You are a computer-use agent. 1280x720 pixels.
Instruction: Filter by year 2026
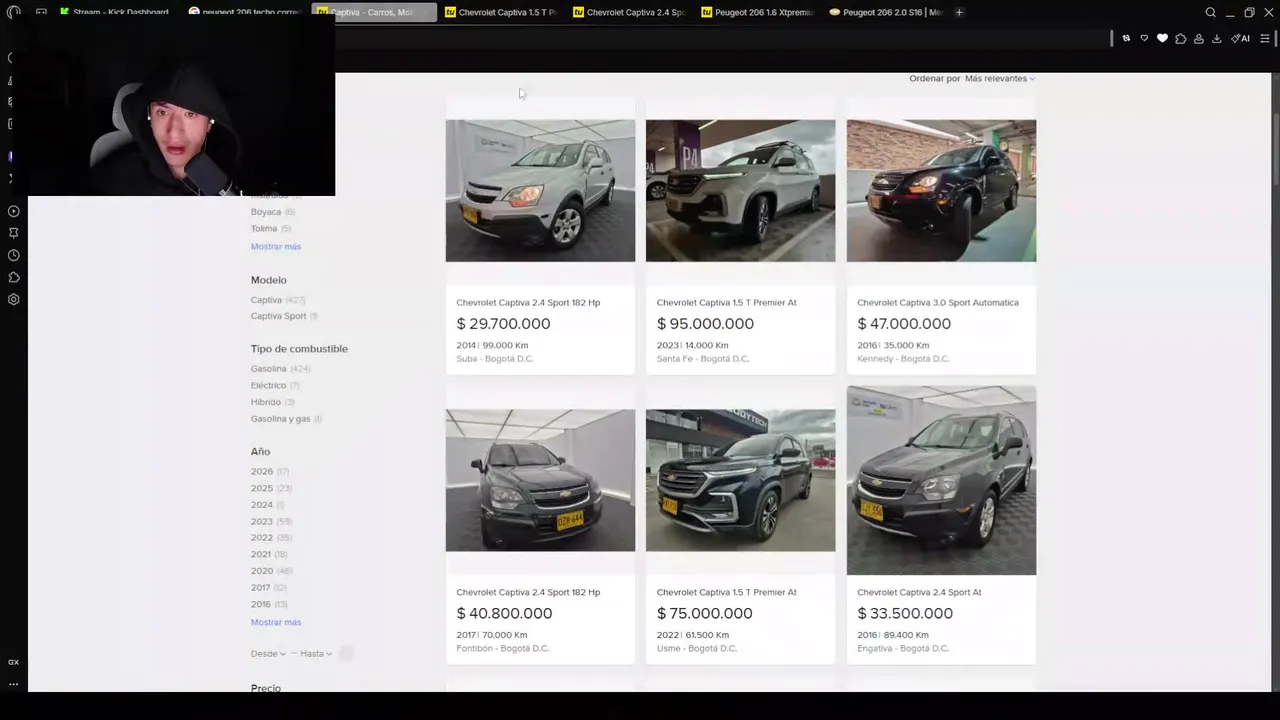[270, 472]
